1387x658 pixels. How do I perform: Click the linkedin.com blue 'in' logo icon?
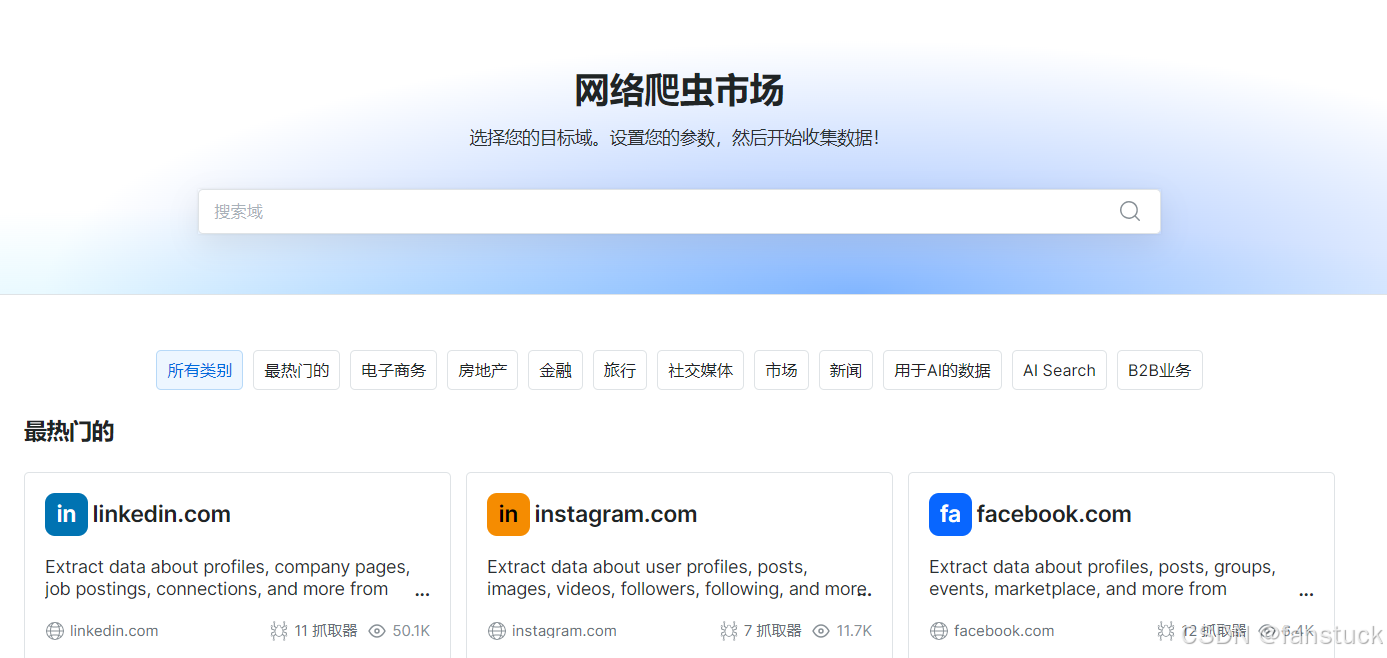(66, 514)
